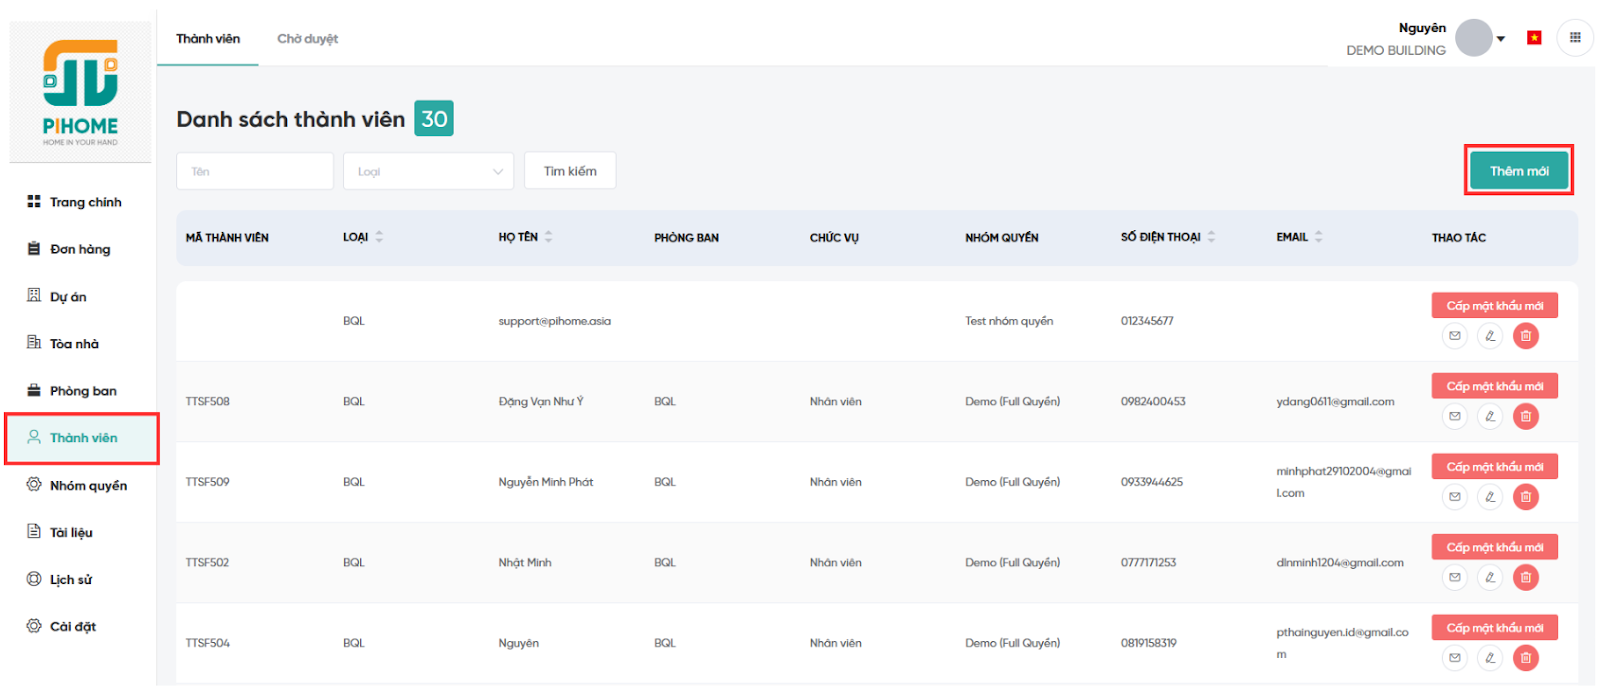Click the Tìm kiếm search button
The image size is (1600, 695).
pos(570,171)
